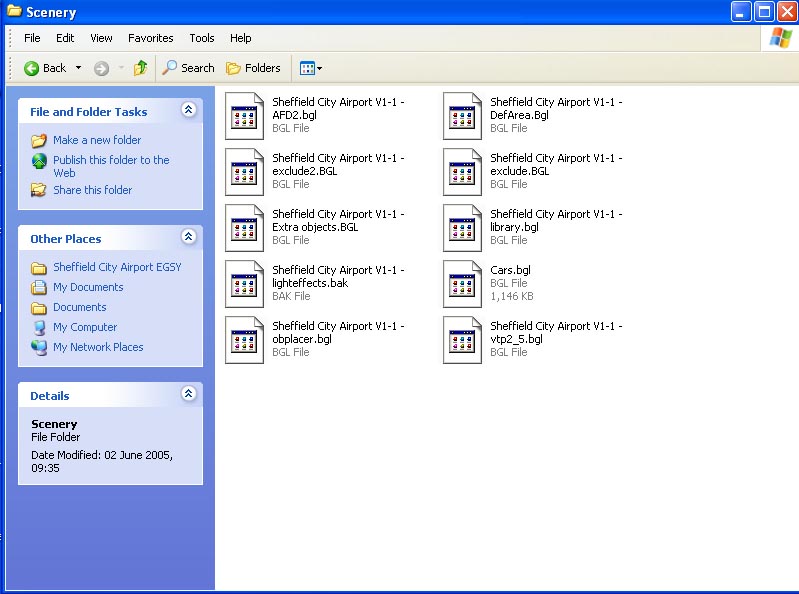Screen dimensions: 799x594
Task: Select the lighteffects.bak file icon
Action: [x=244, y=283]
